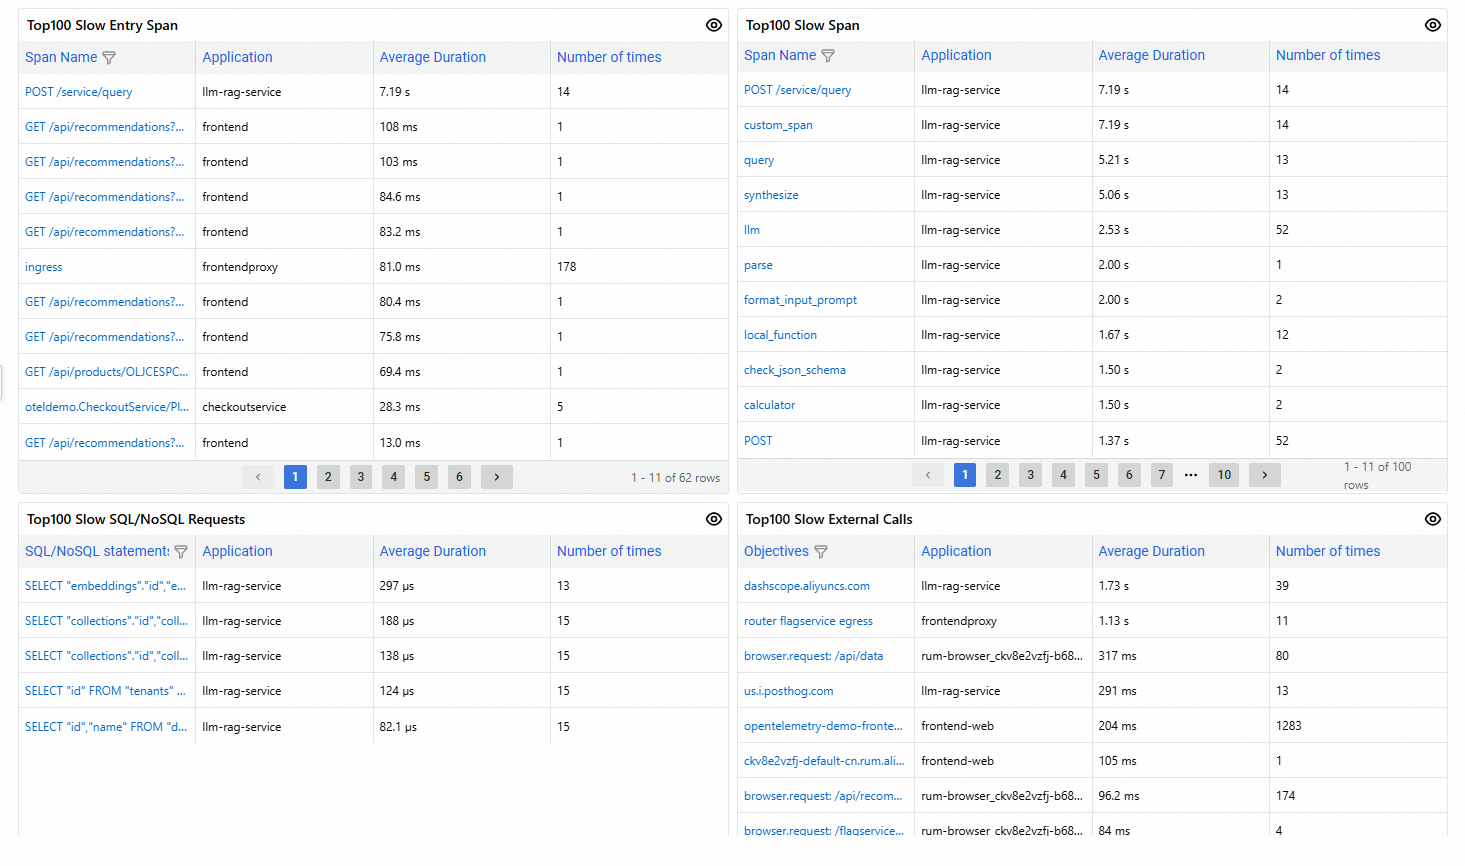Go to previous page in Slow Entry Span pagination
1465x866 pixels.
[258, 477]
